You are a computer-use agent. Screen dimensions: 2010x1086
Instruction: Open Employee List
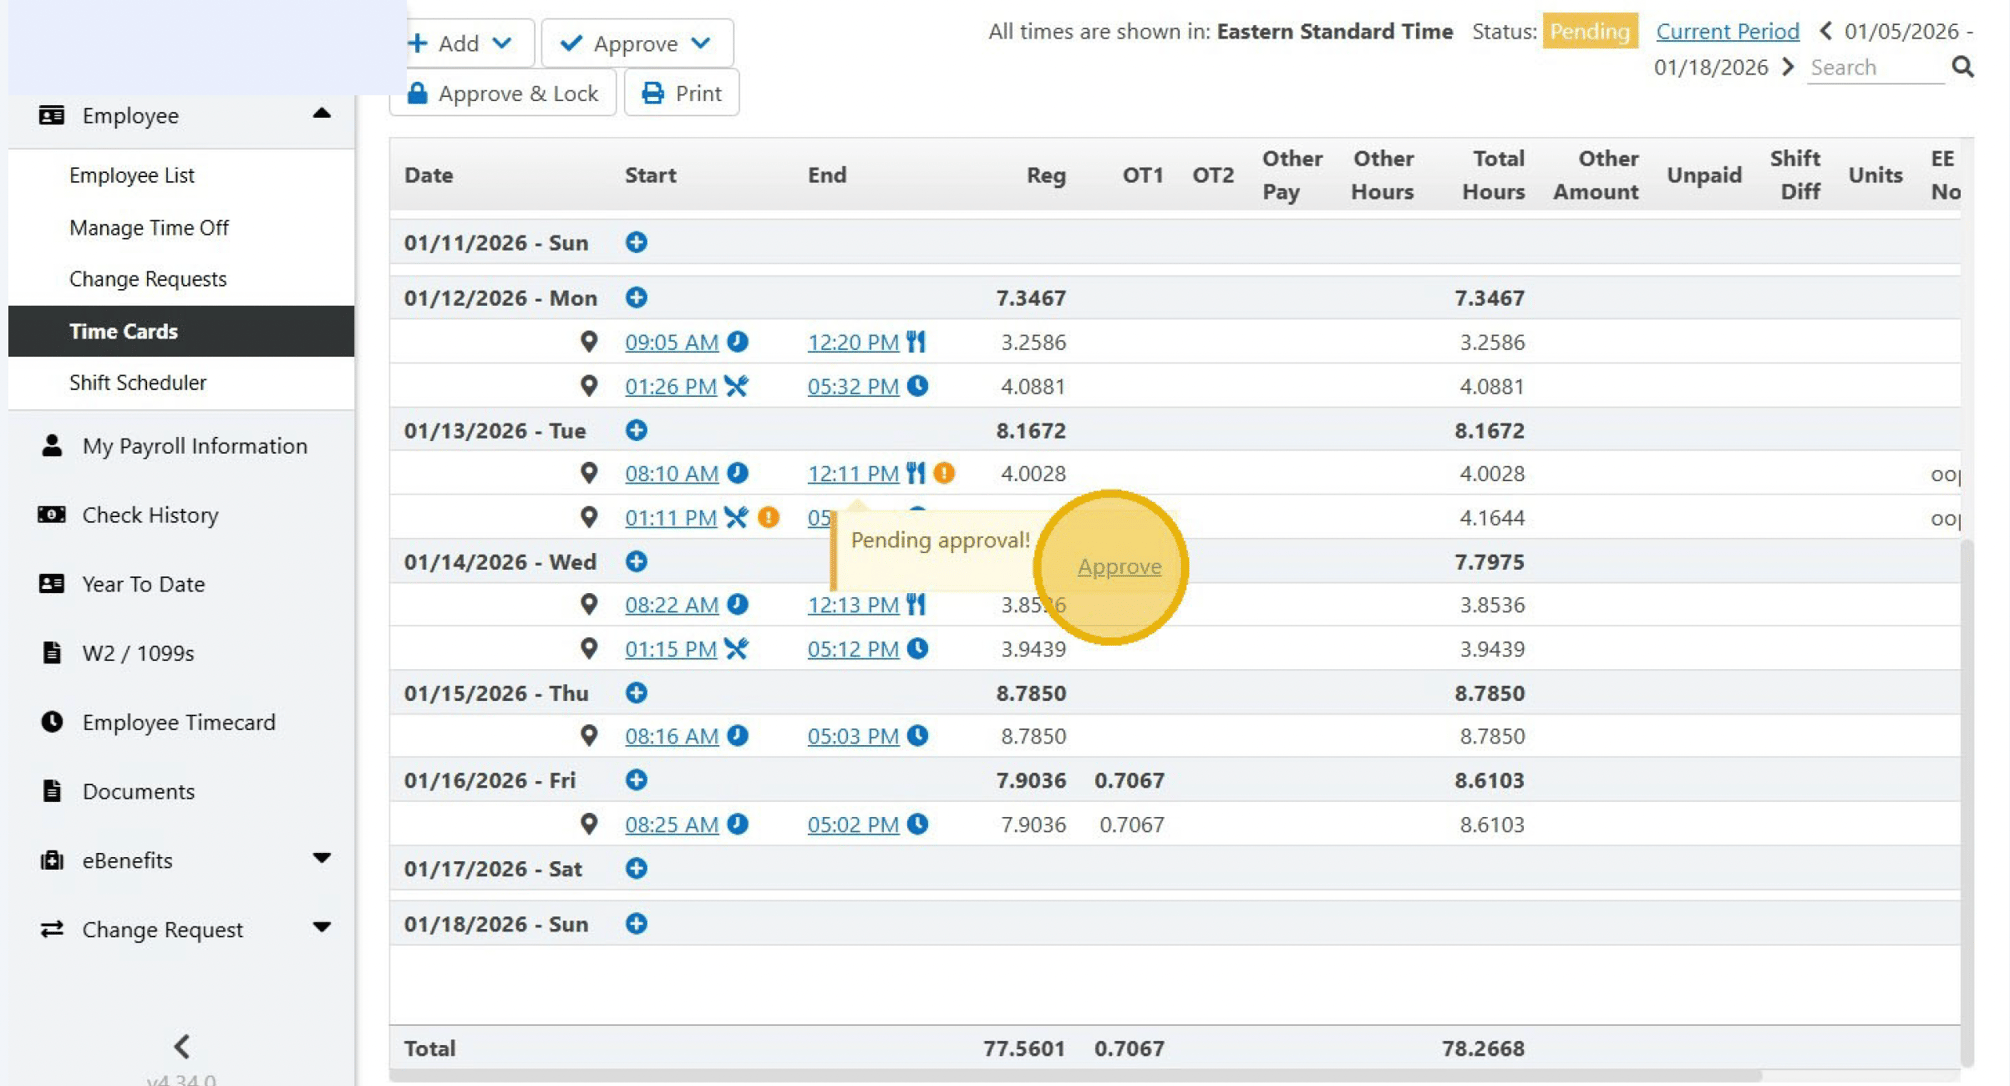pos(132,175)
